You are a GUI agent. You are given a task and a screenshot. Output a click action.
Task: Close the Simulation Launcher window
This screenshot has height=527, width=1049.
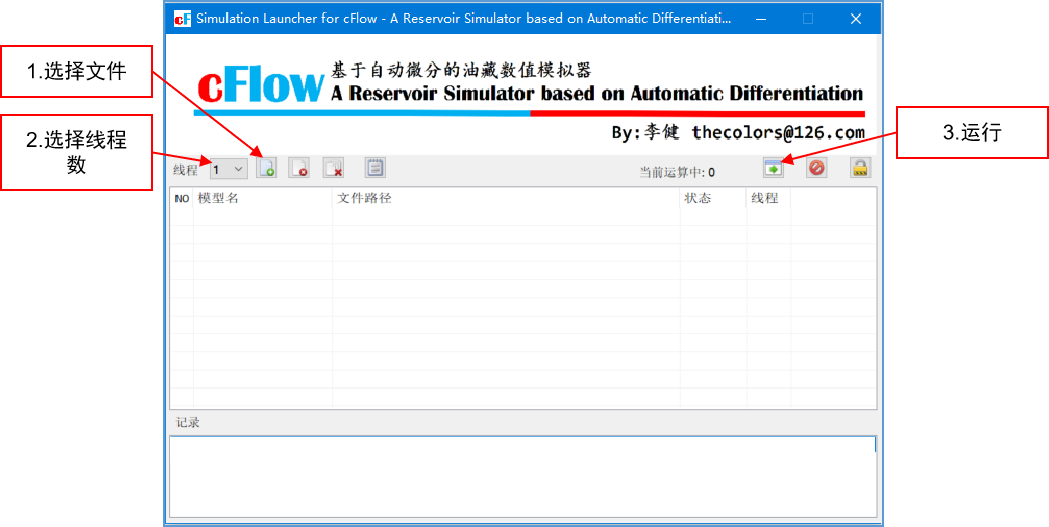coord(856,19)
